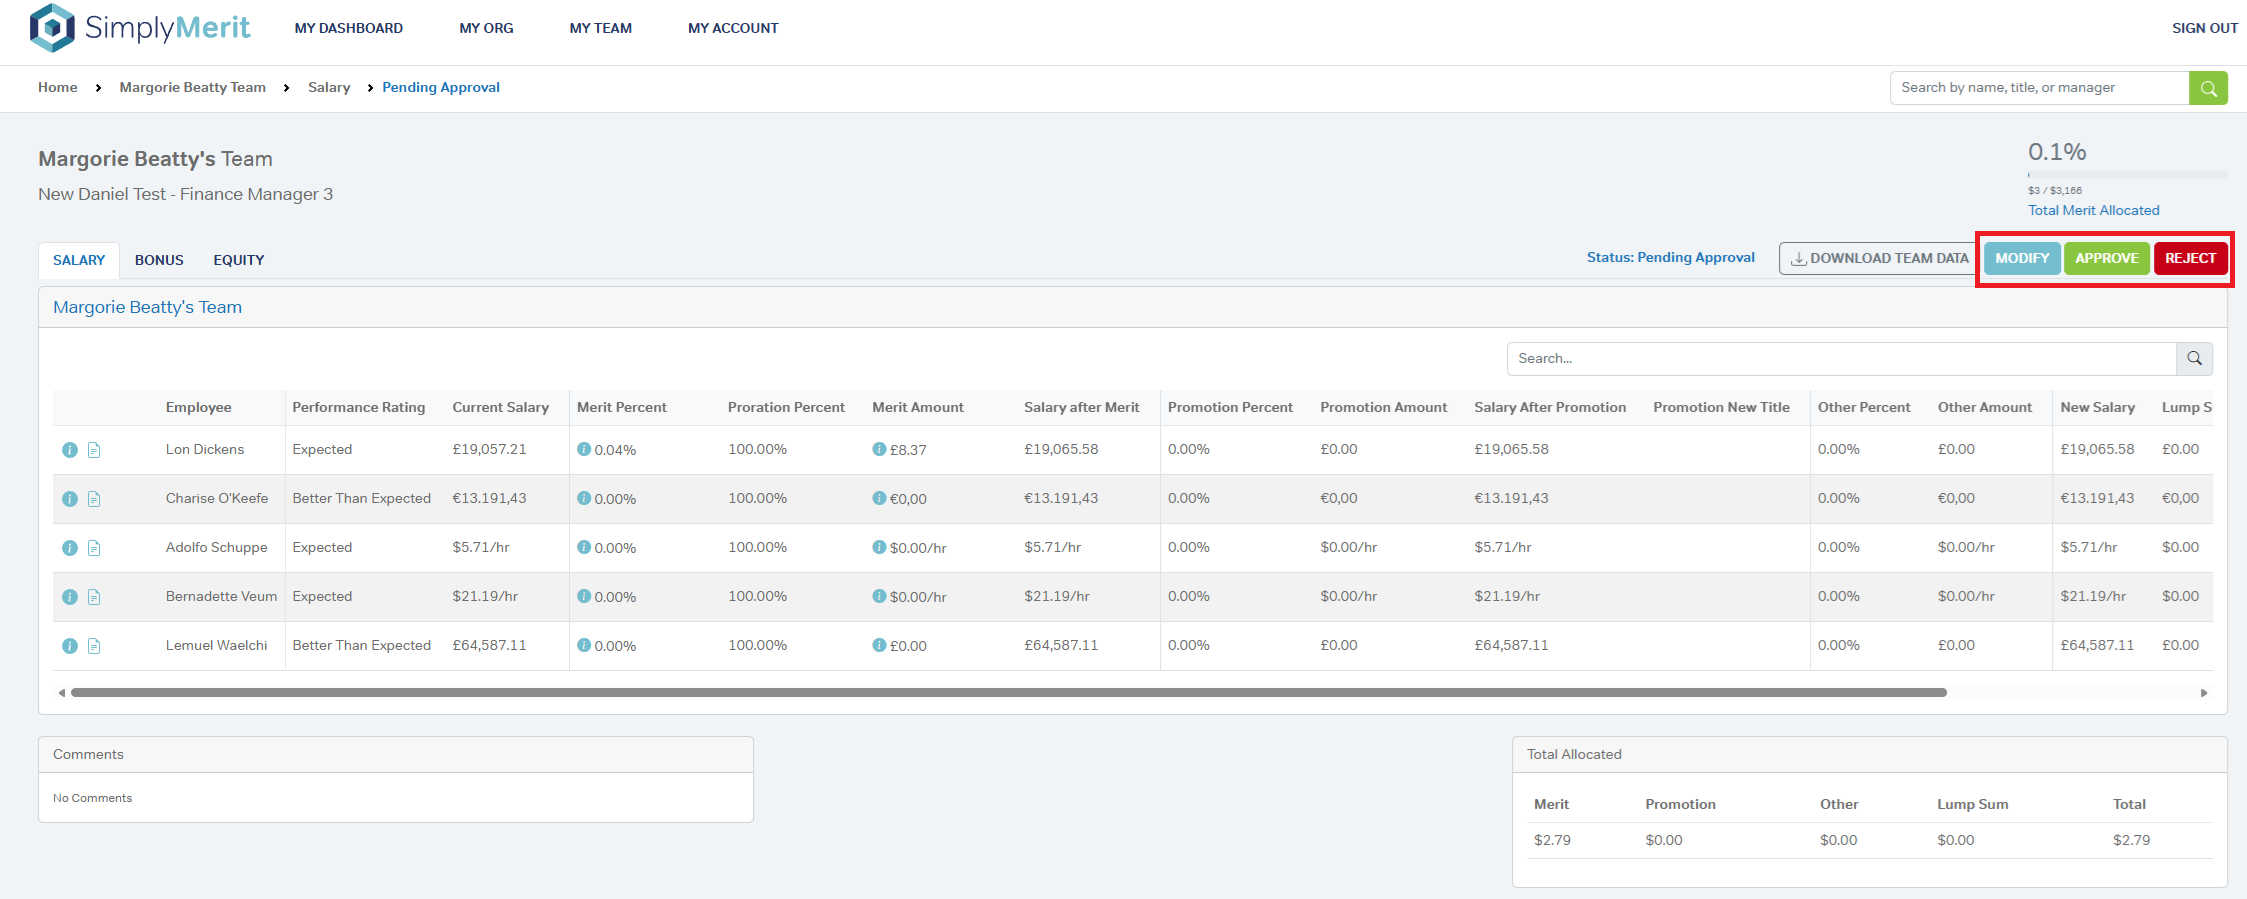Download team data

[1878, 258]
